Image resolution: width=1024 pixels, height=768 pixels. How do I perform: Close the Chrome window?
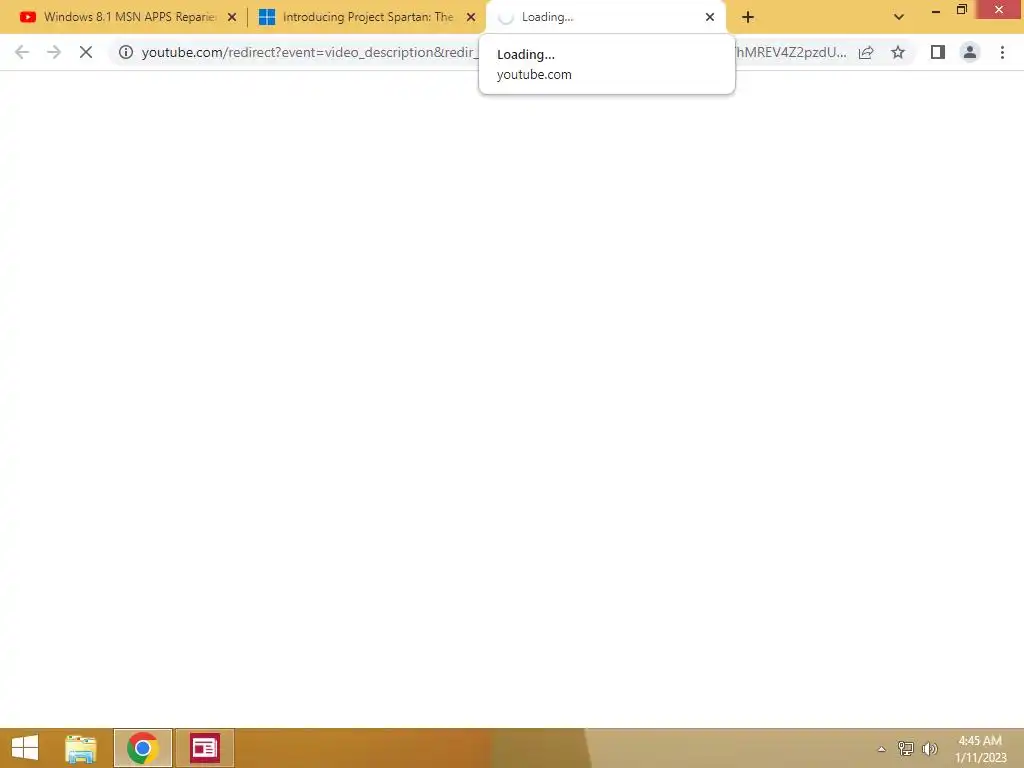pos(999,10)
